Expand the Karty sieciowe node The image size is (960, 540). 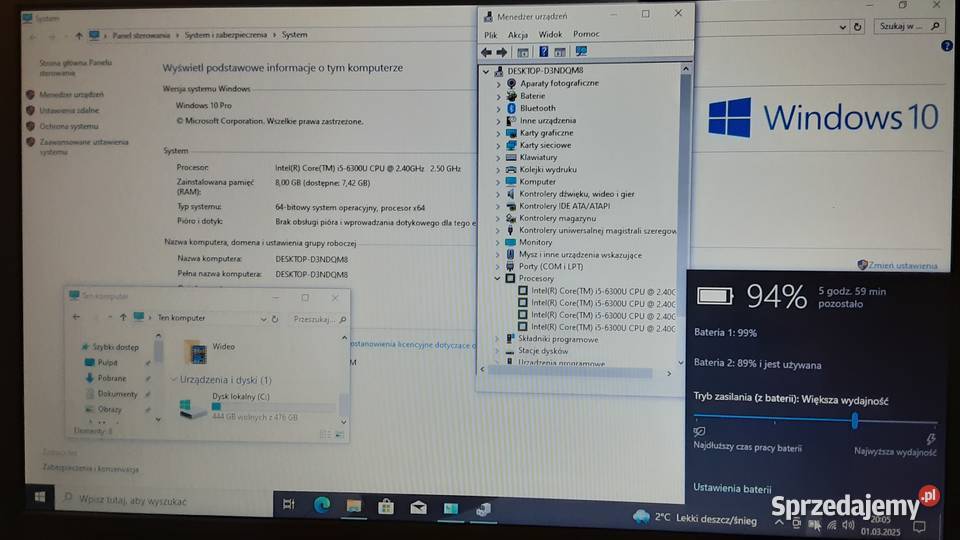pos(498,146)
